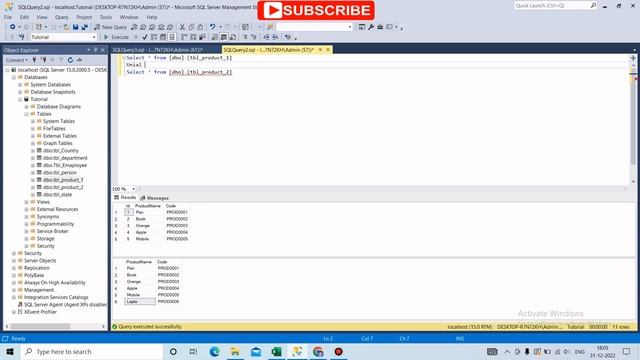This screenshot has height=360, width=640.
Task: Click the Navigate Backward icon
Action: coord(13,27)
